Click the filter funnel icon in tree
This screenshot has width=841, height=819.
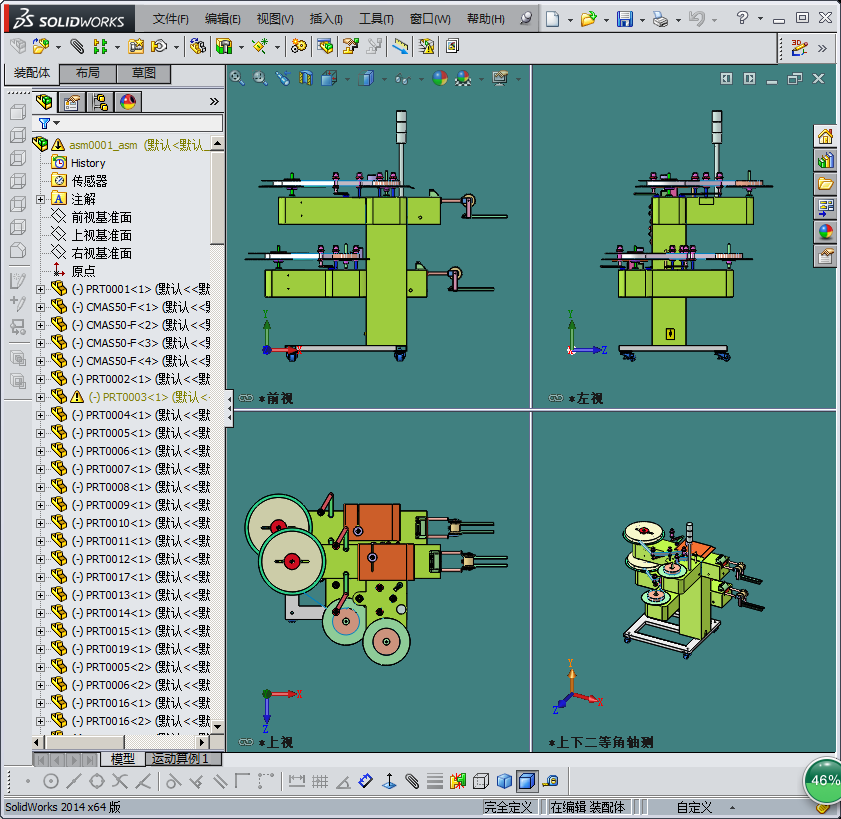point(45,123)
